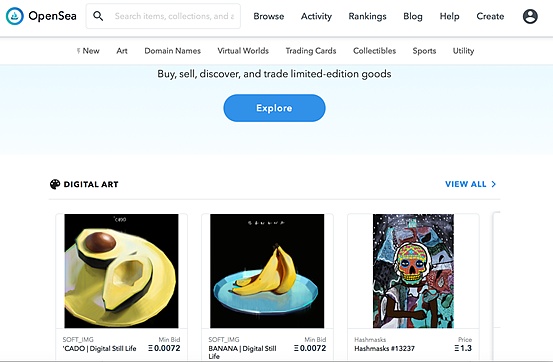
Task: Open the Rankings page
Action: tap(367, 16)
